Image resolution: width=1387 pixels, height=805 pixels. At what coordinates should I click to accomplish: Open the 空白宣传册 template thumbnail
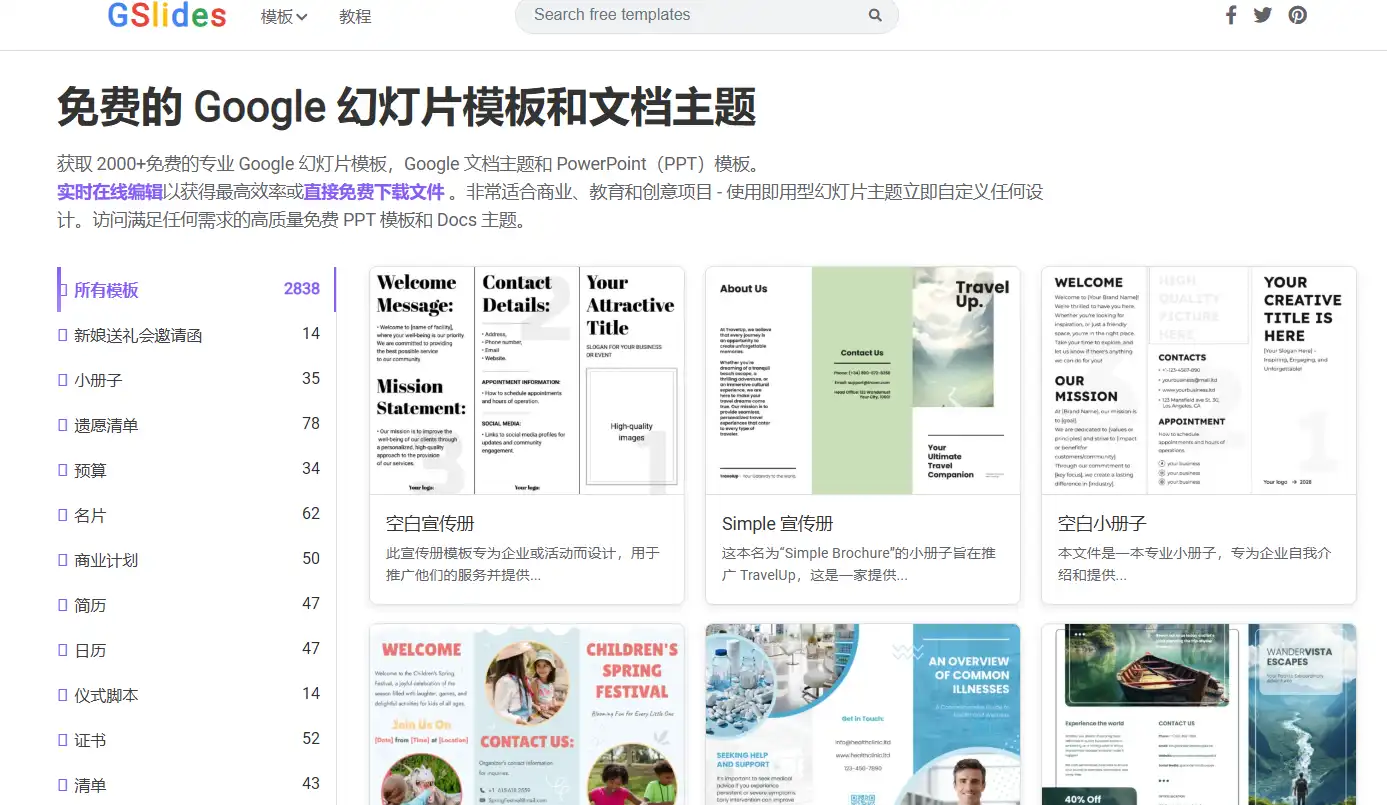(x=527, y=381)
